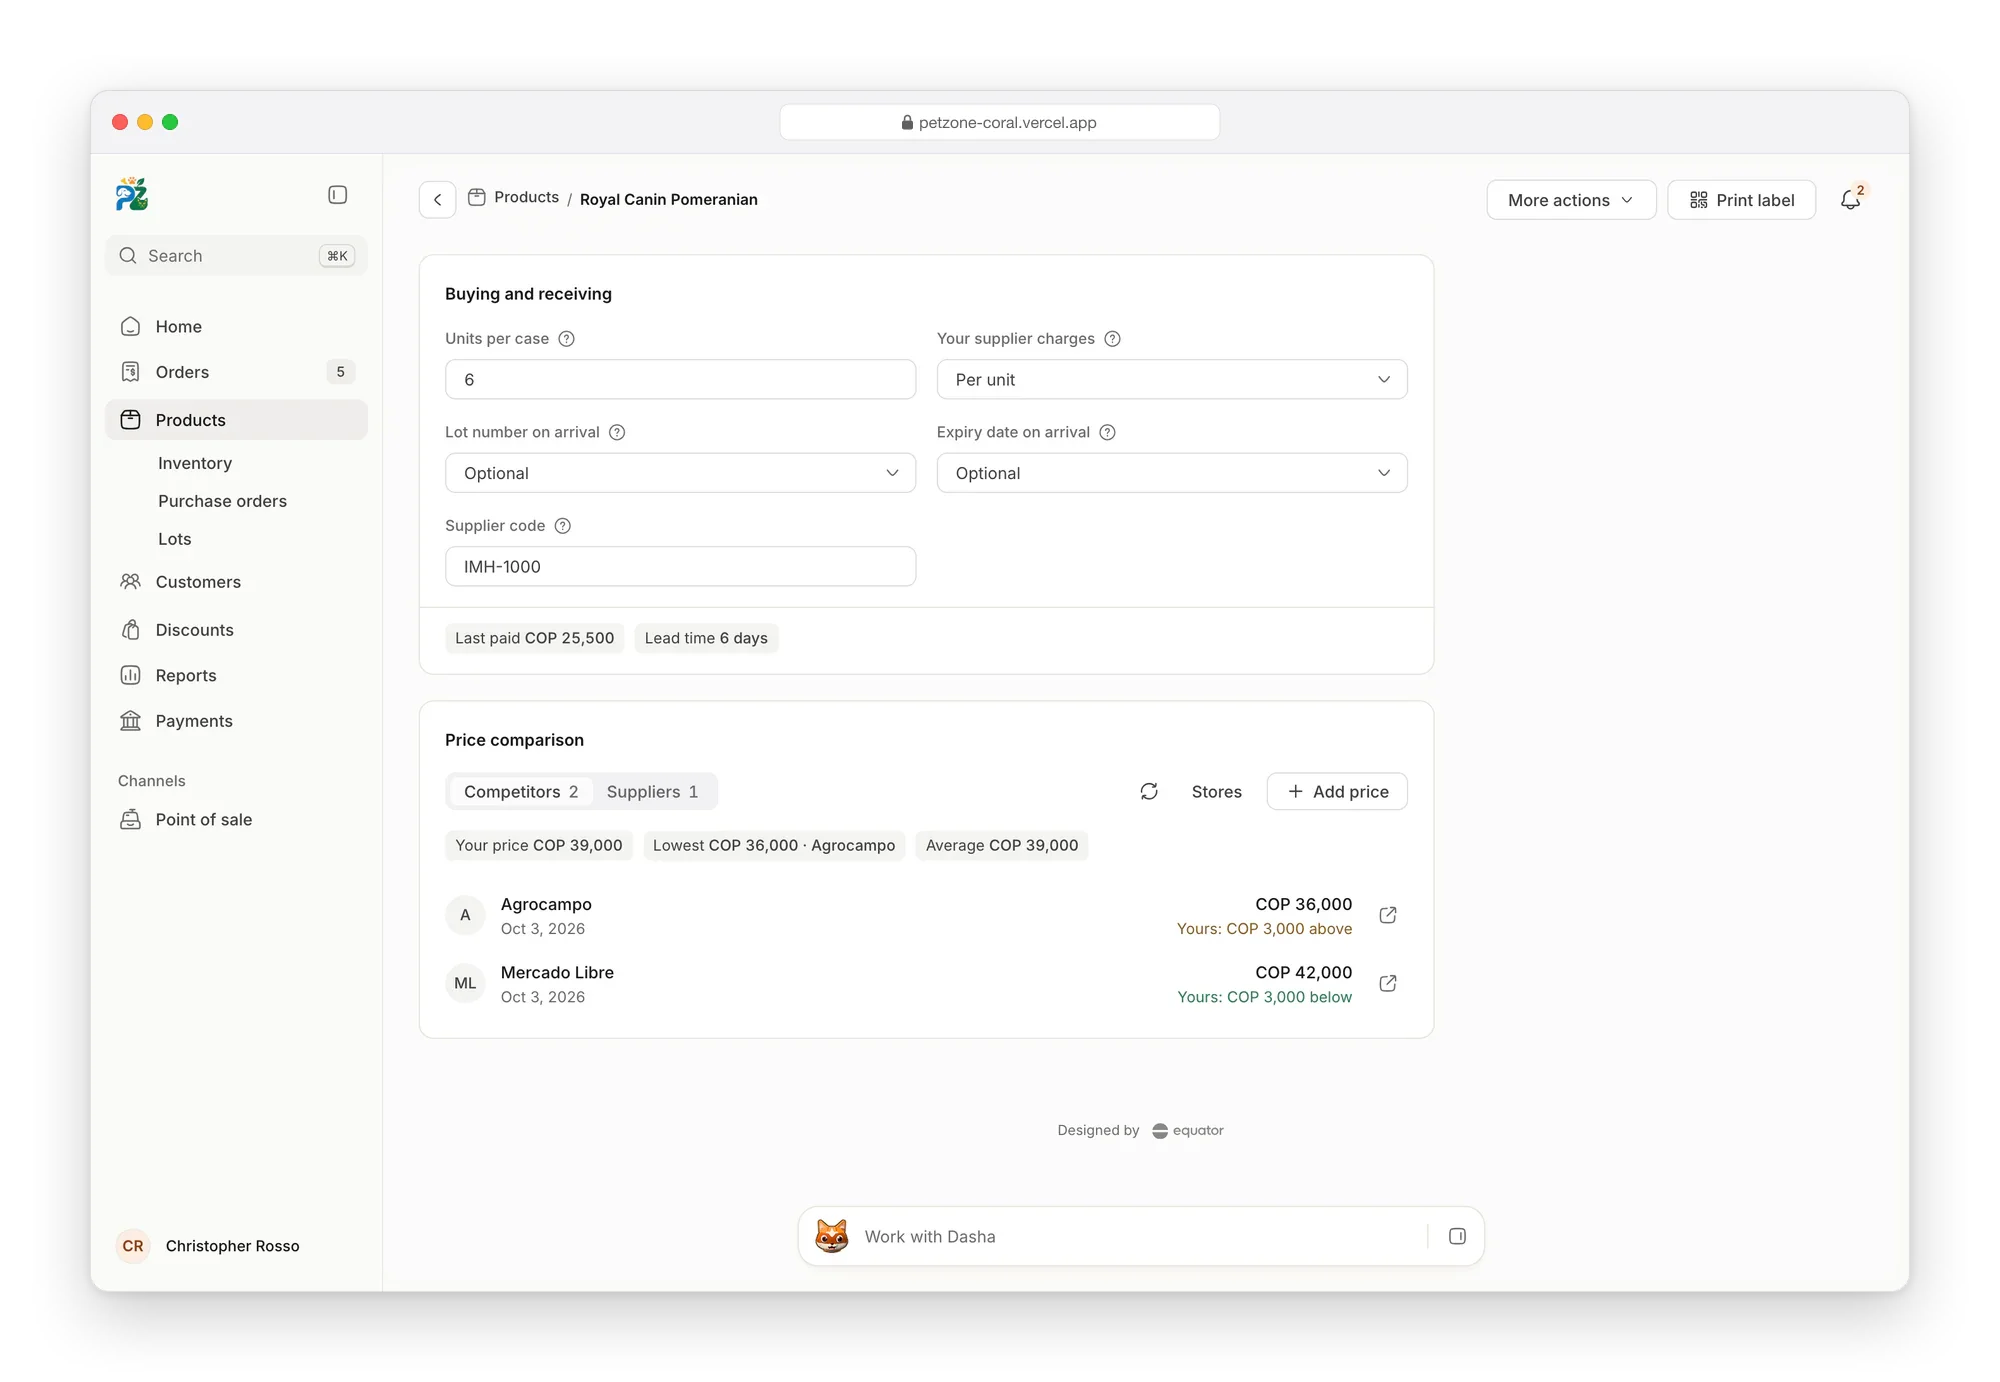The image size is (2000, 1382).
Task: Open Point of sale channel
Action: point(236,820)
